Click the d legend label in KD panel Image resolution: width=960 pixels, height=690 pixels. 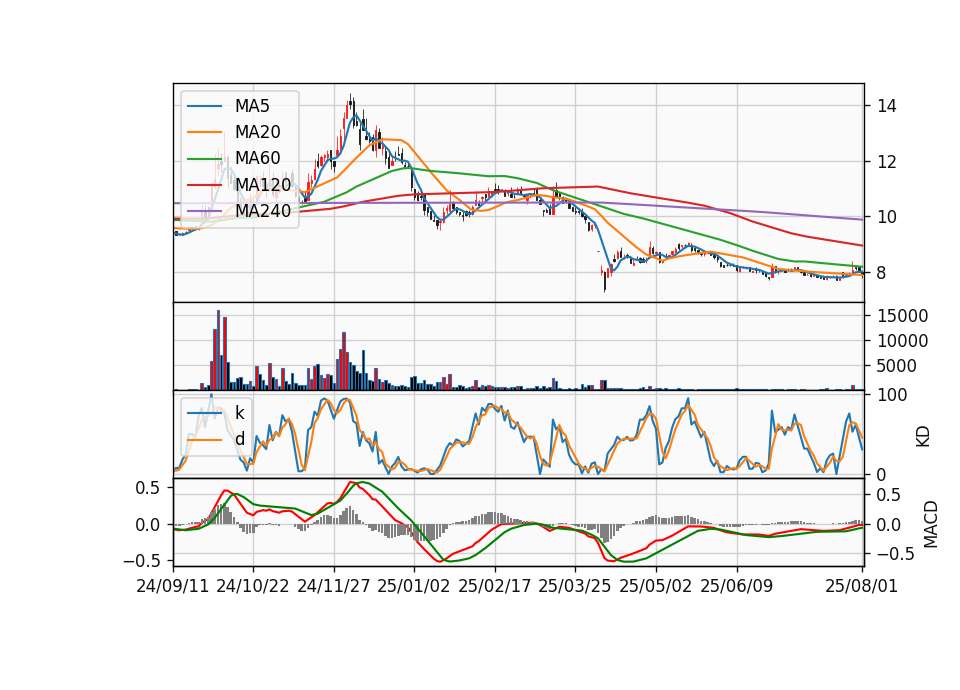click(239, 439)
